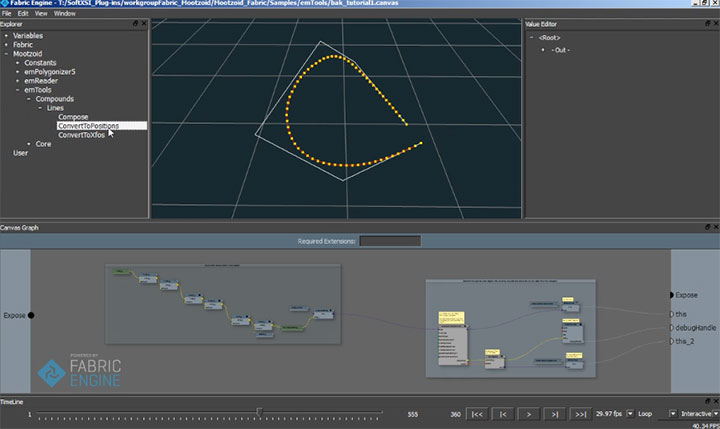Collapse the Lines tree node
Image resolution: width=720 pixels, height=429 pixels.
pos(40,108)
